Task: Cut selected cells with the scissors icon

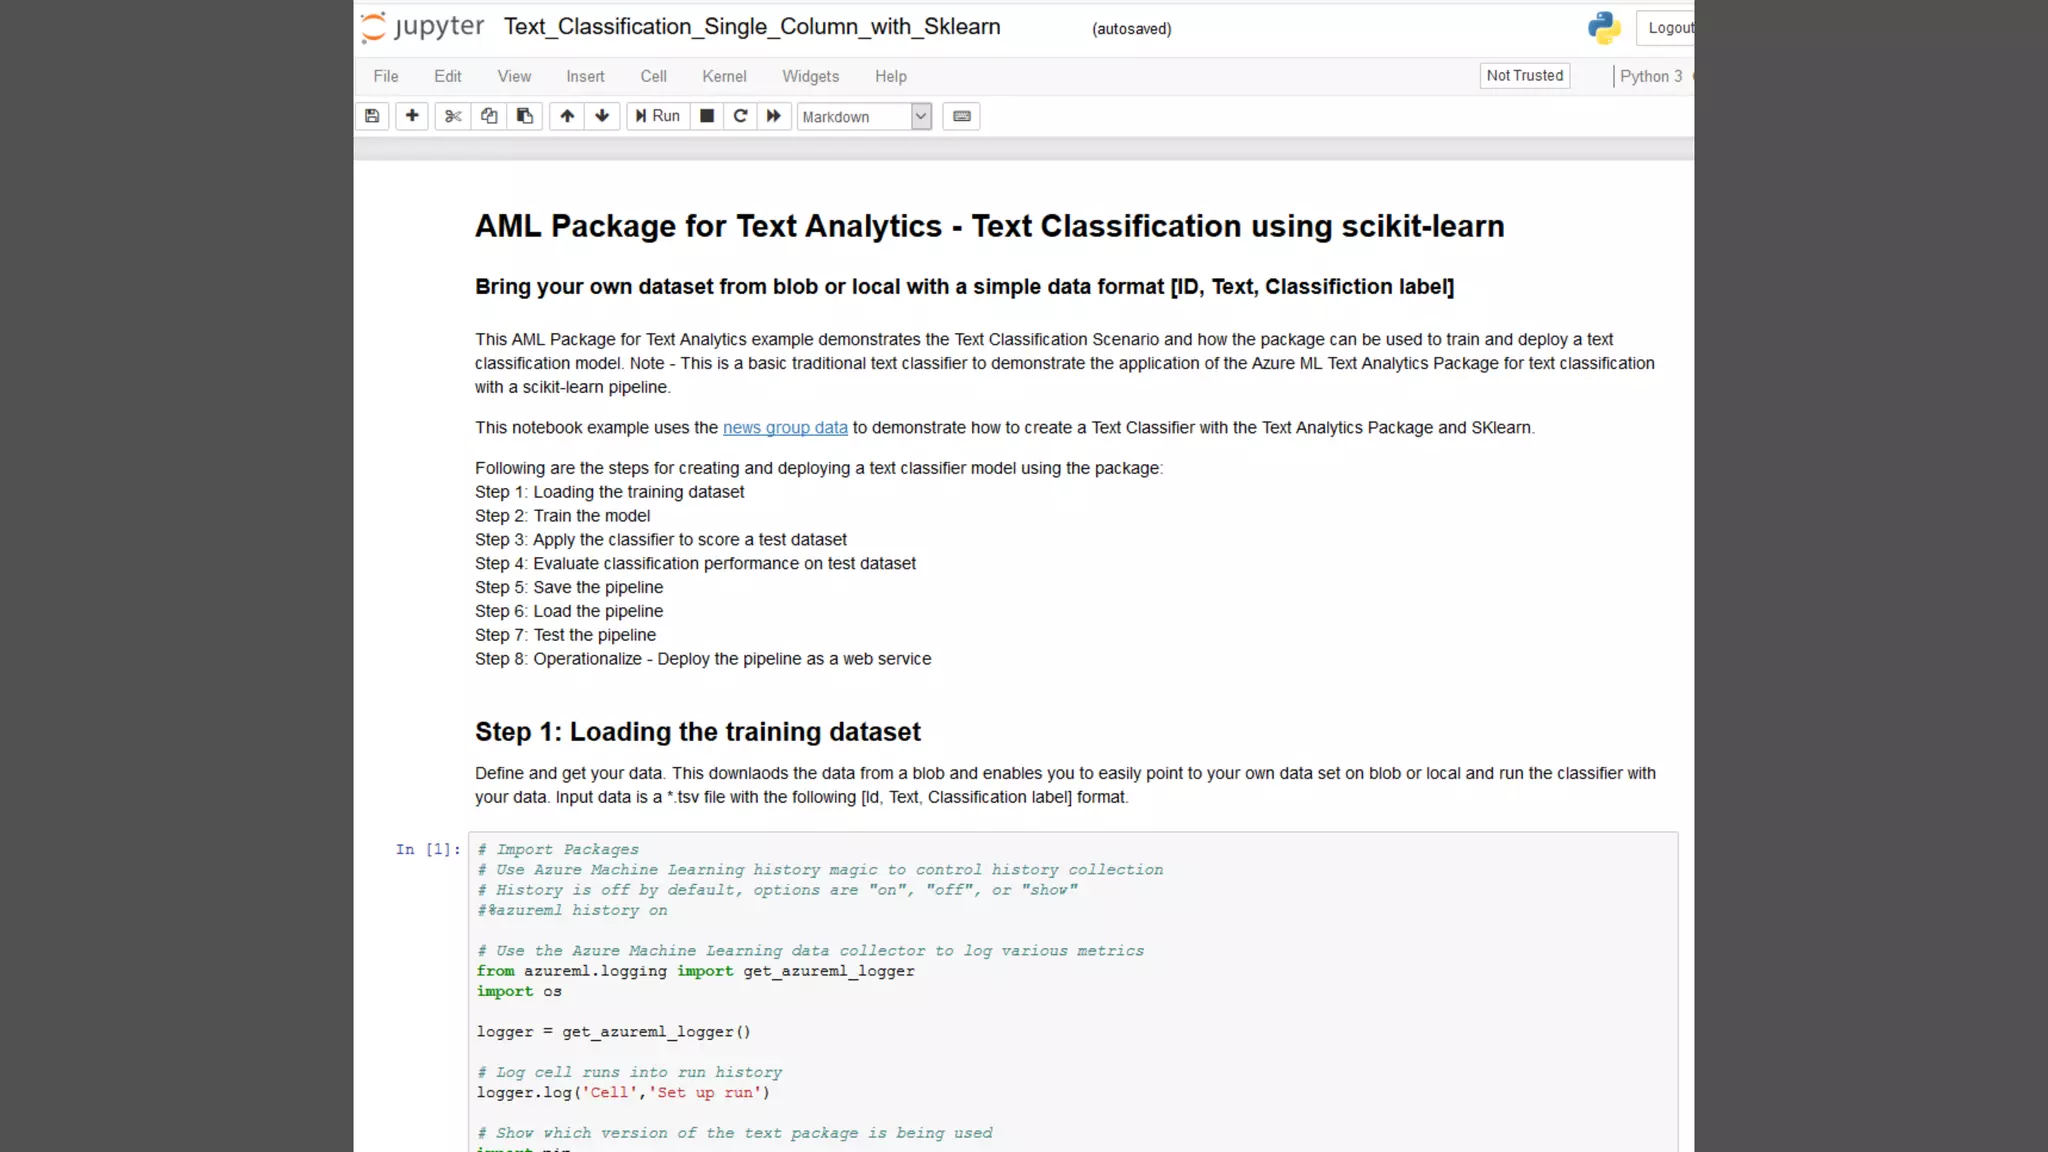Action: pos(453,116)
